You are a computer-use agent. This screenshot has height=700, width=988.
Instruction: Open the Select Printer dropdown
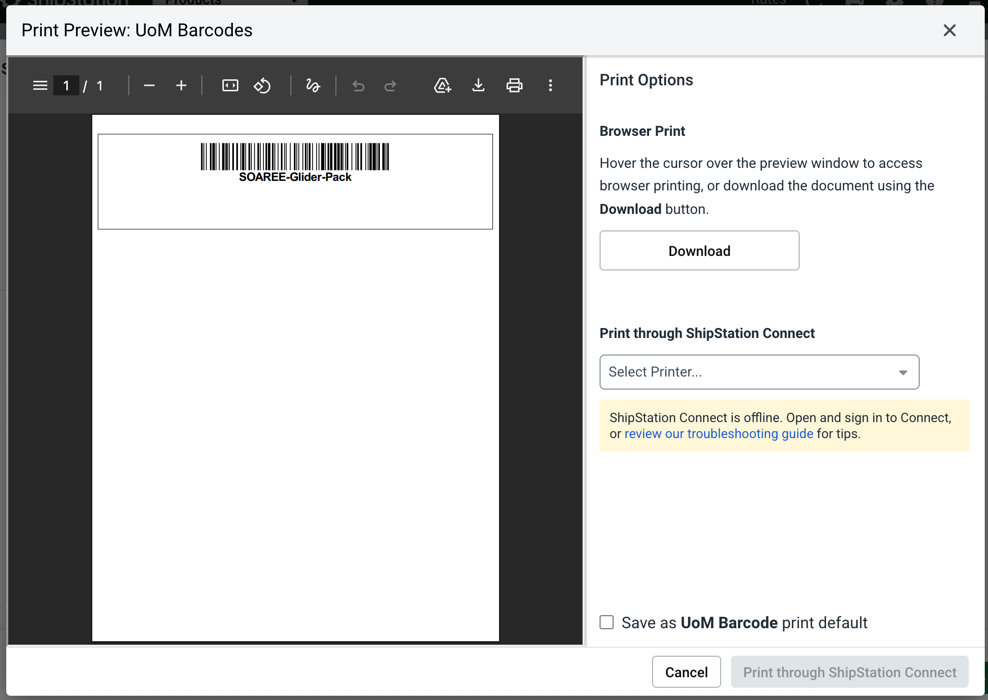(759, 372)
